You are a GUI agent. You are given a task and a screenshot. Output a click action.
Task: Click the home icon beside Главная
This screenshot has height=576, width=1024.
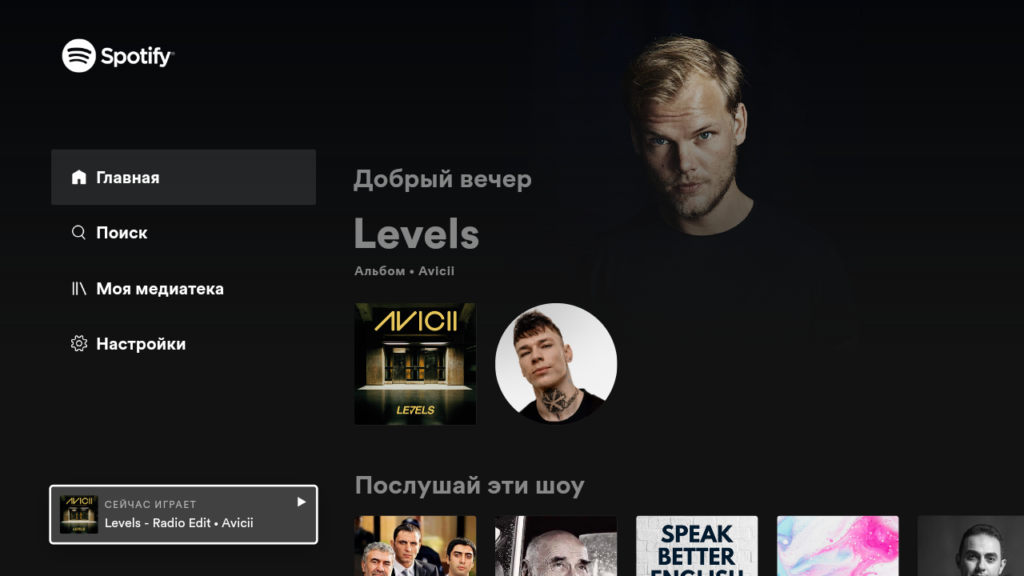pos(78,177)
